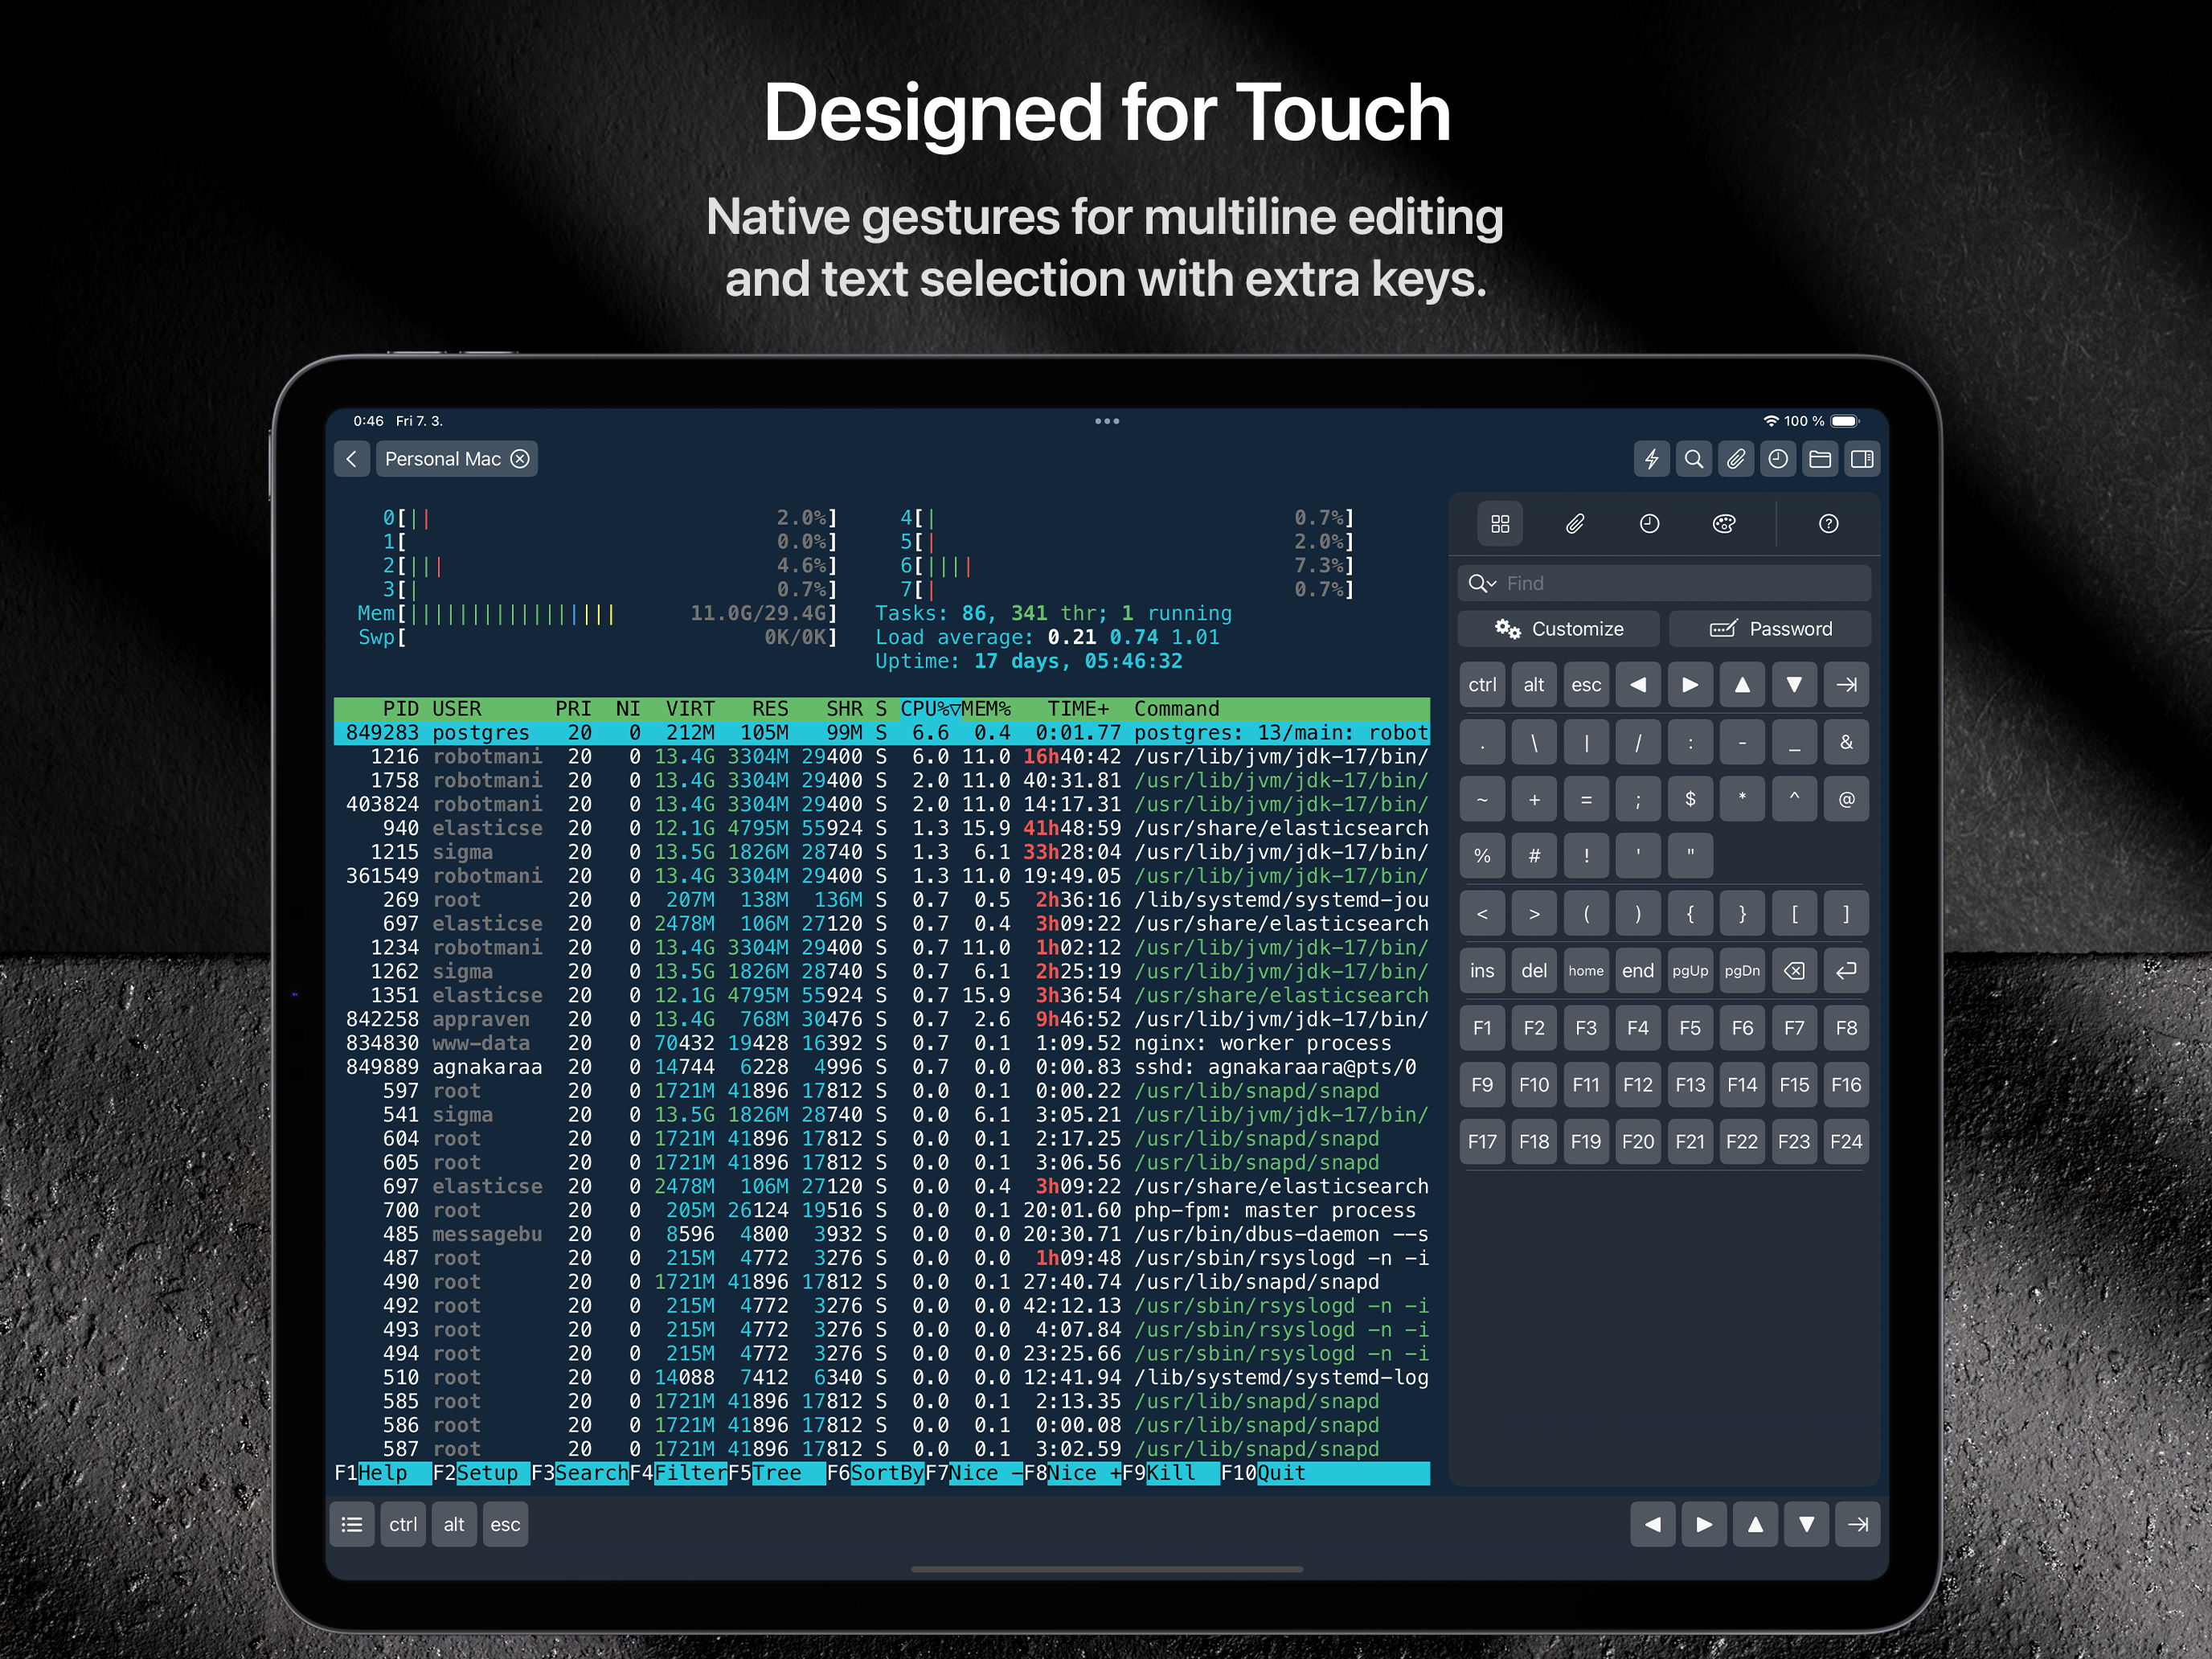Open the folder file browser icon

pos(1820,459)
